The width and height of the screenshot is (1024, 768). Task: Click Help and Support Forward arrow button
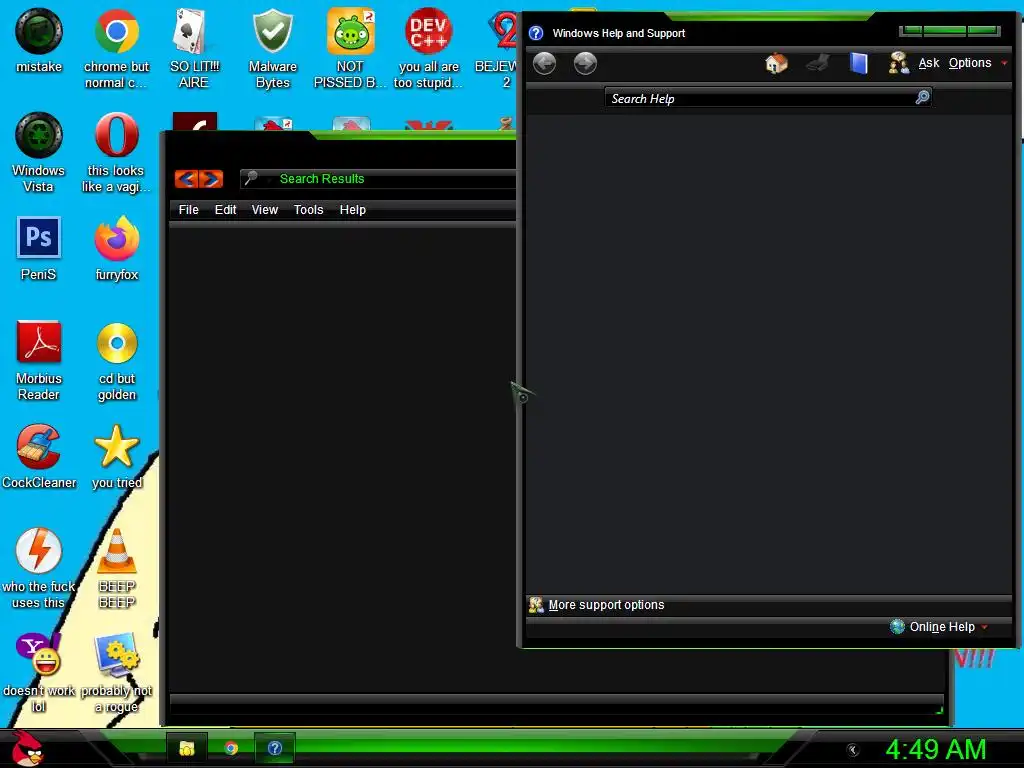585,64
